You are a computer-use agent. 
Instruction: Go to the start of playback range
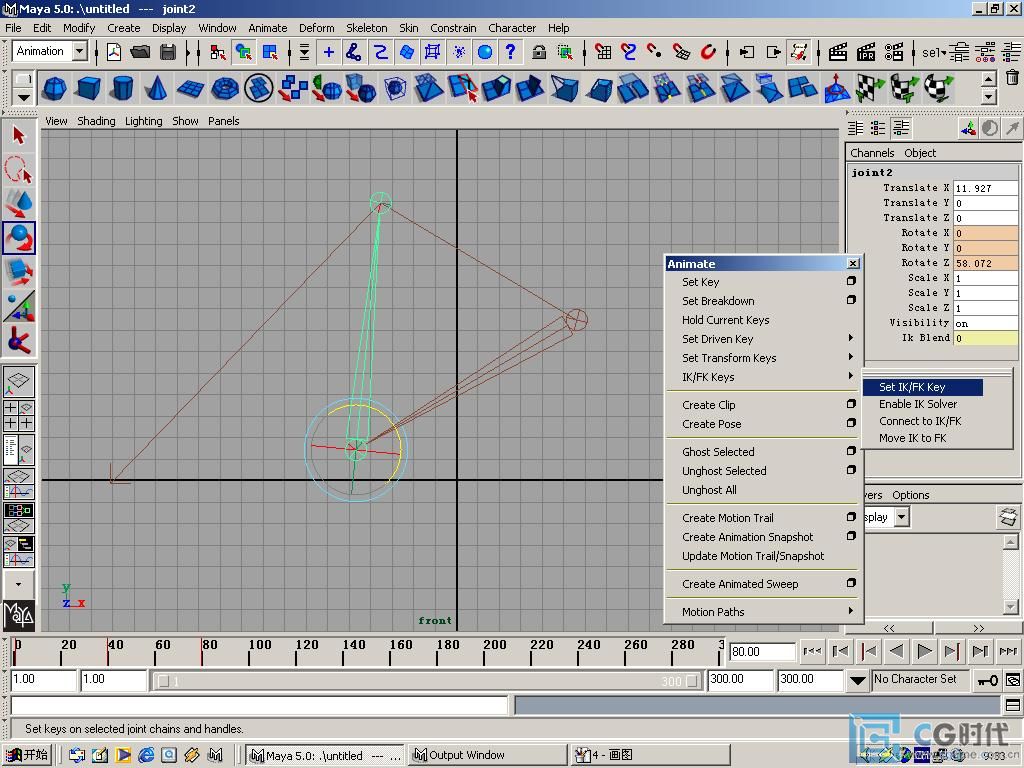coord(812,651)
